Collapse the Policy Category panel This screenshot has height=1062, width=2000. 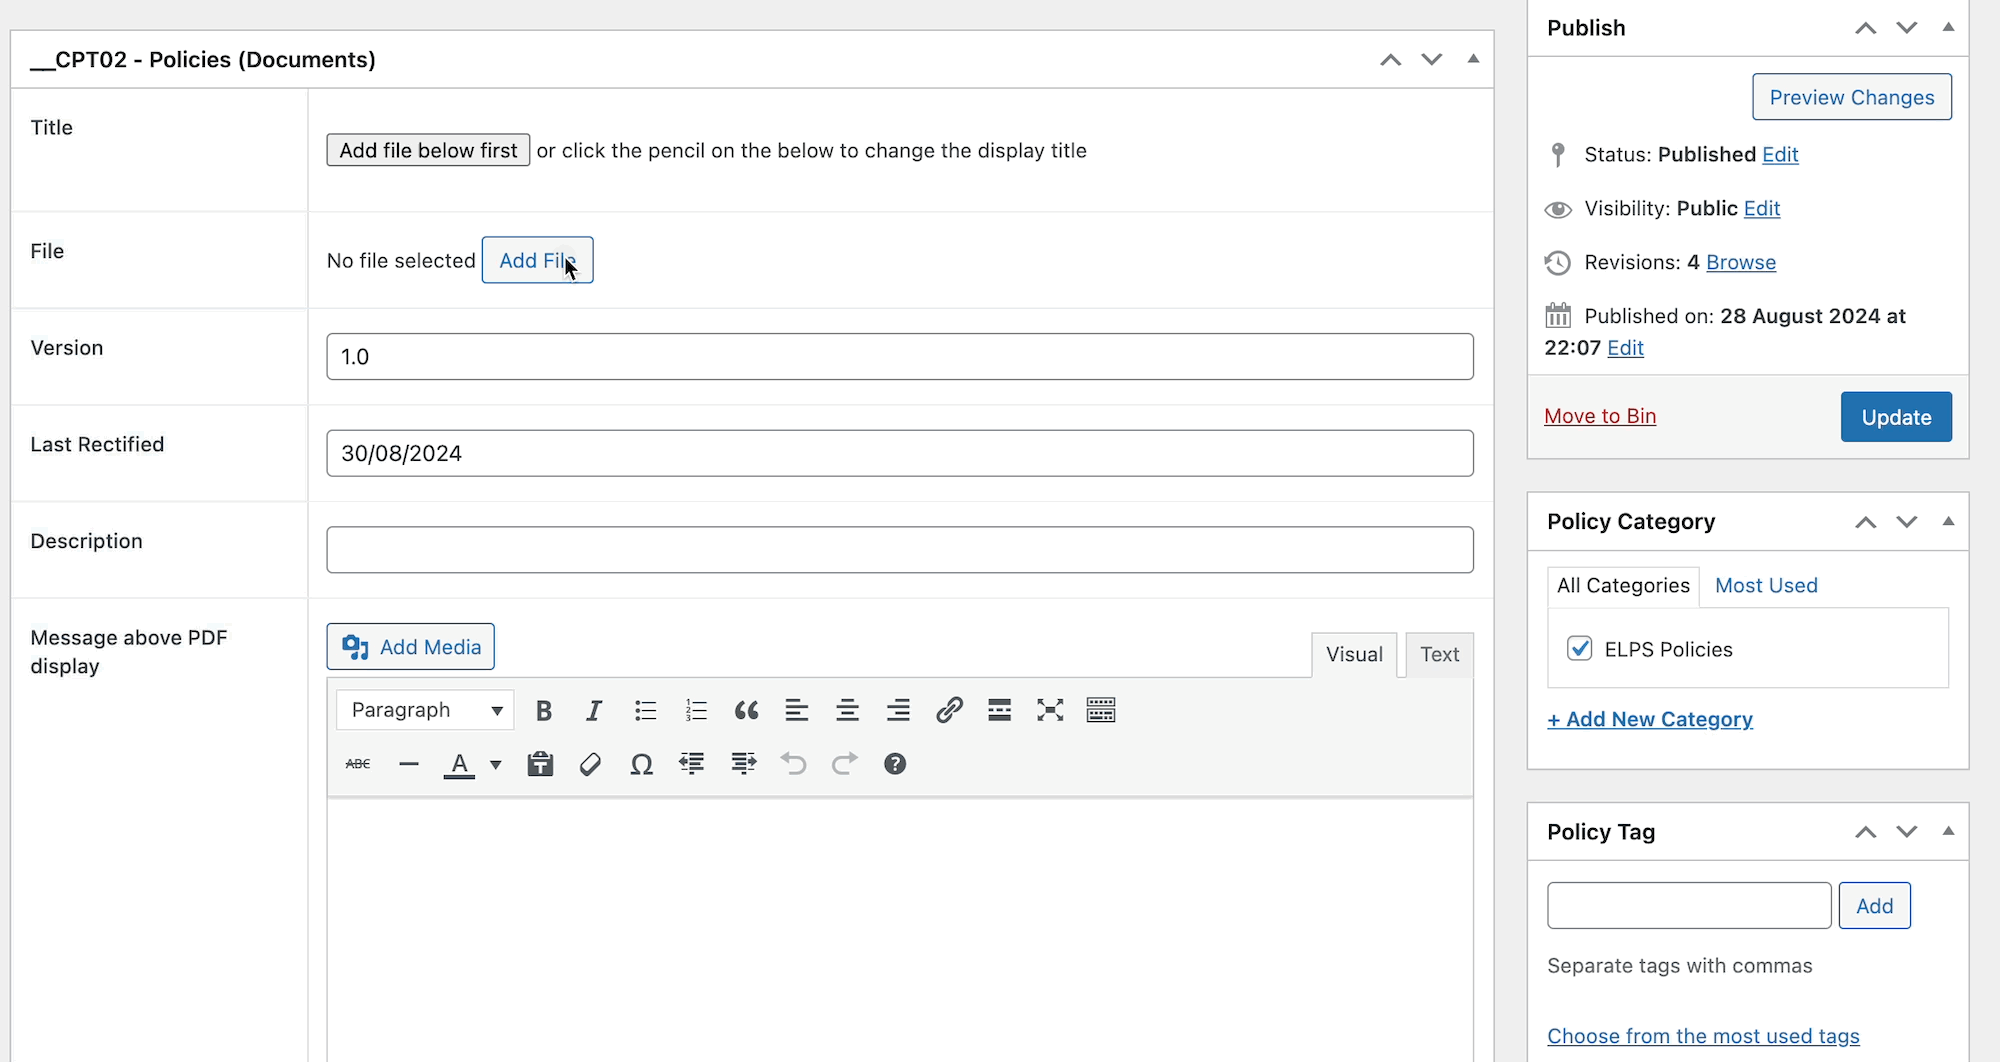pos(1948,521)
